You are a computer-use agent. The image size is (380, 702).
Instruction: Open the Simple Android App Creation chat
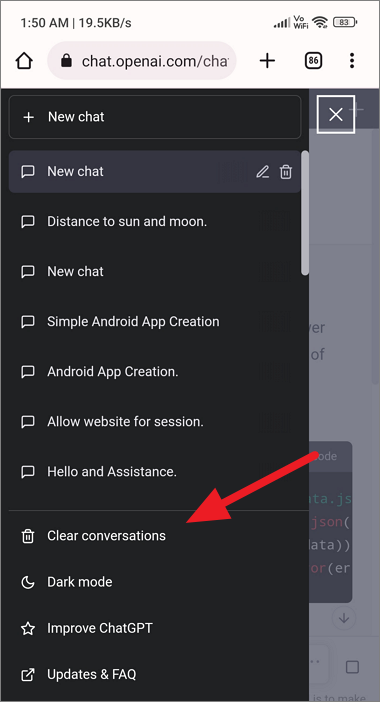click(155, 321)
